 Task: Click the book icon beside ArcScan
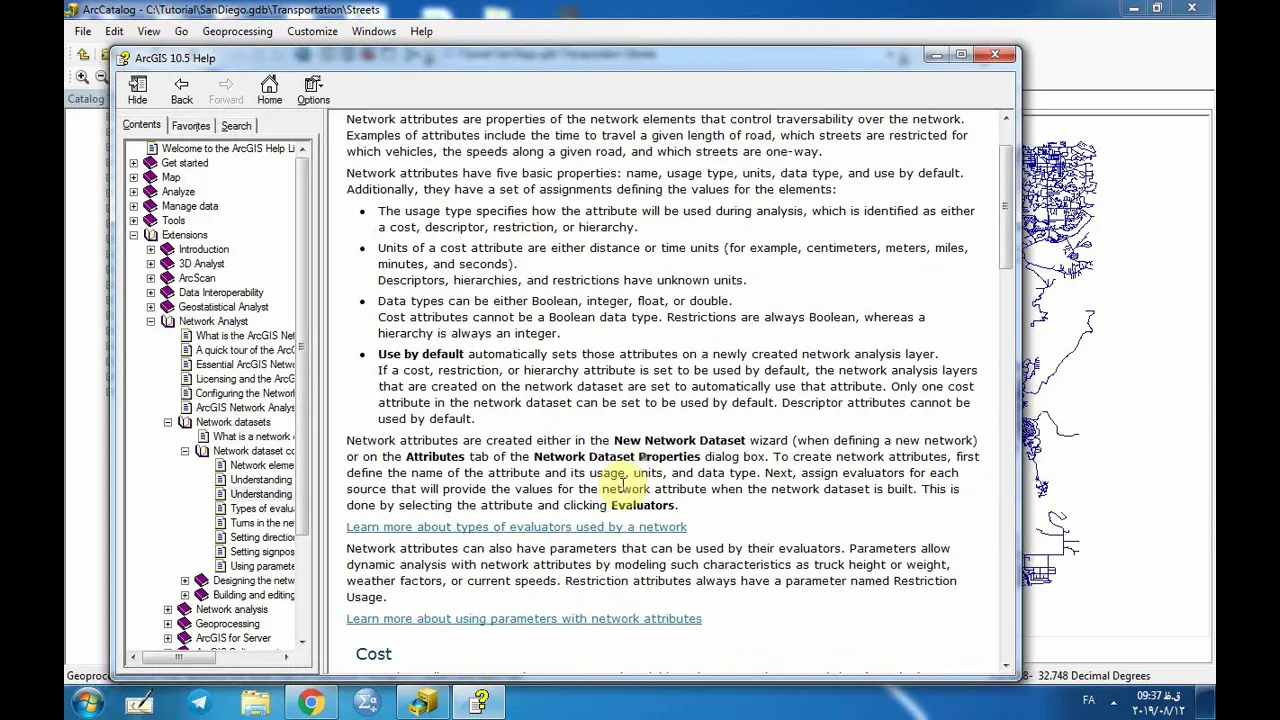click(167, 278)
